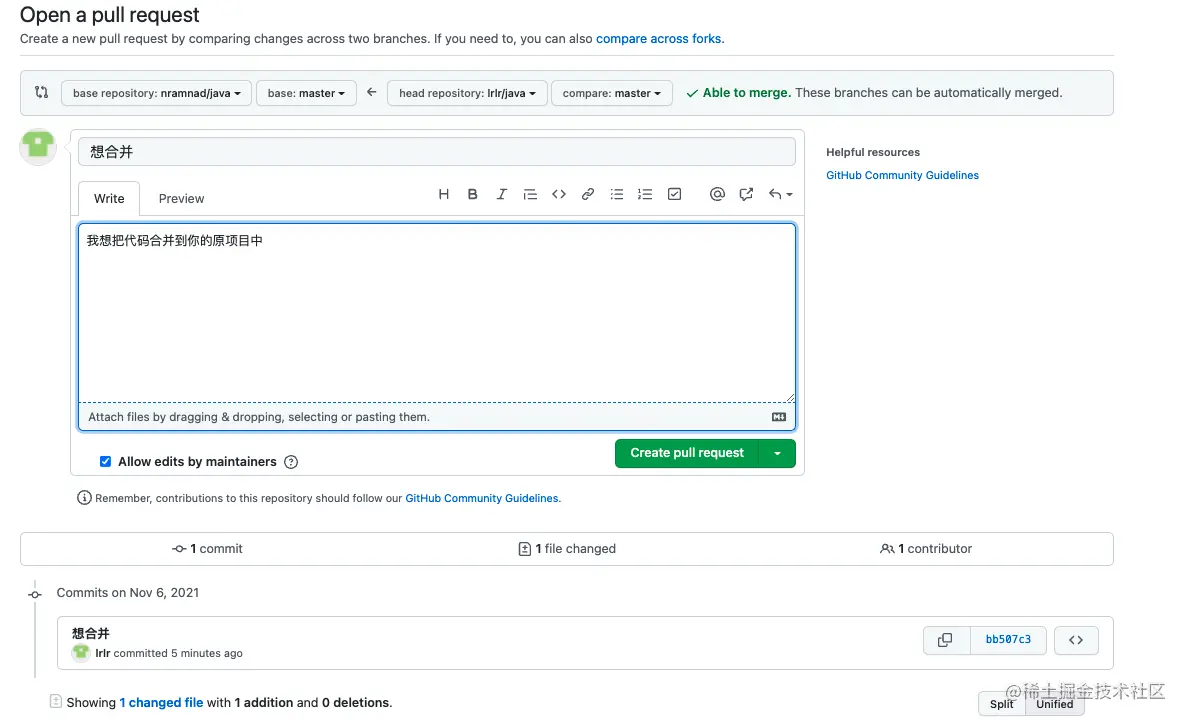
Task: Open the 1 changed file link
Action: 161,702
